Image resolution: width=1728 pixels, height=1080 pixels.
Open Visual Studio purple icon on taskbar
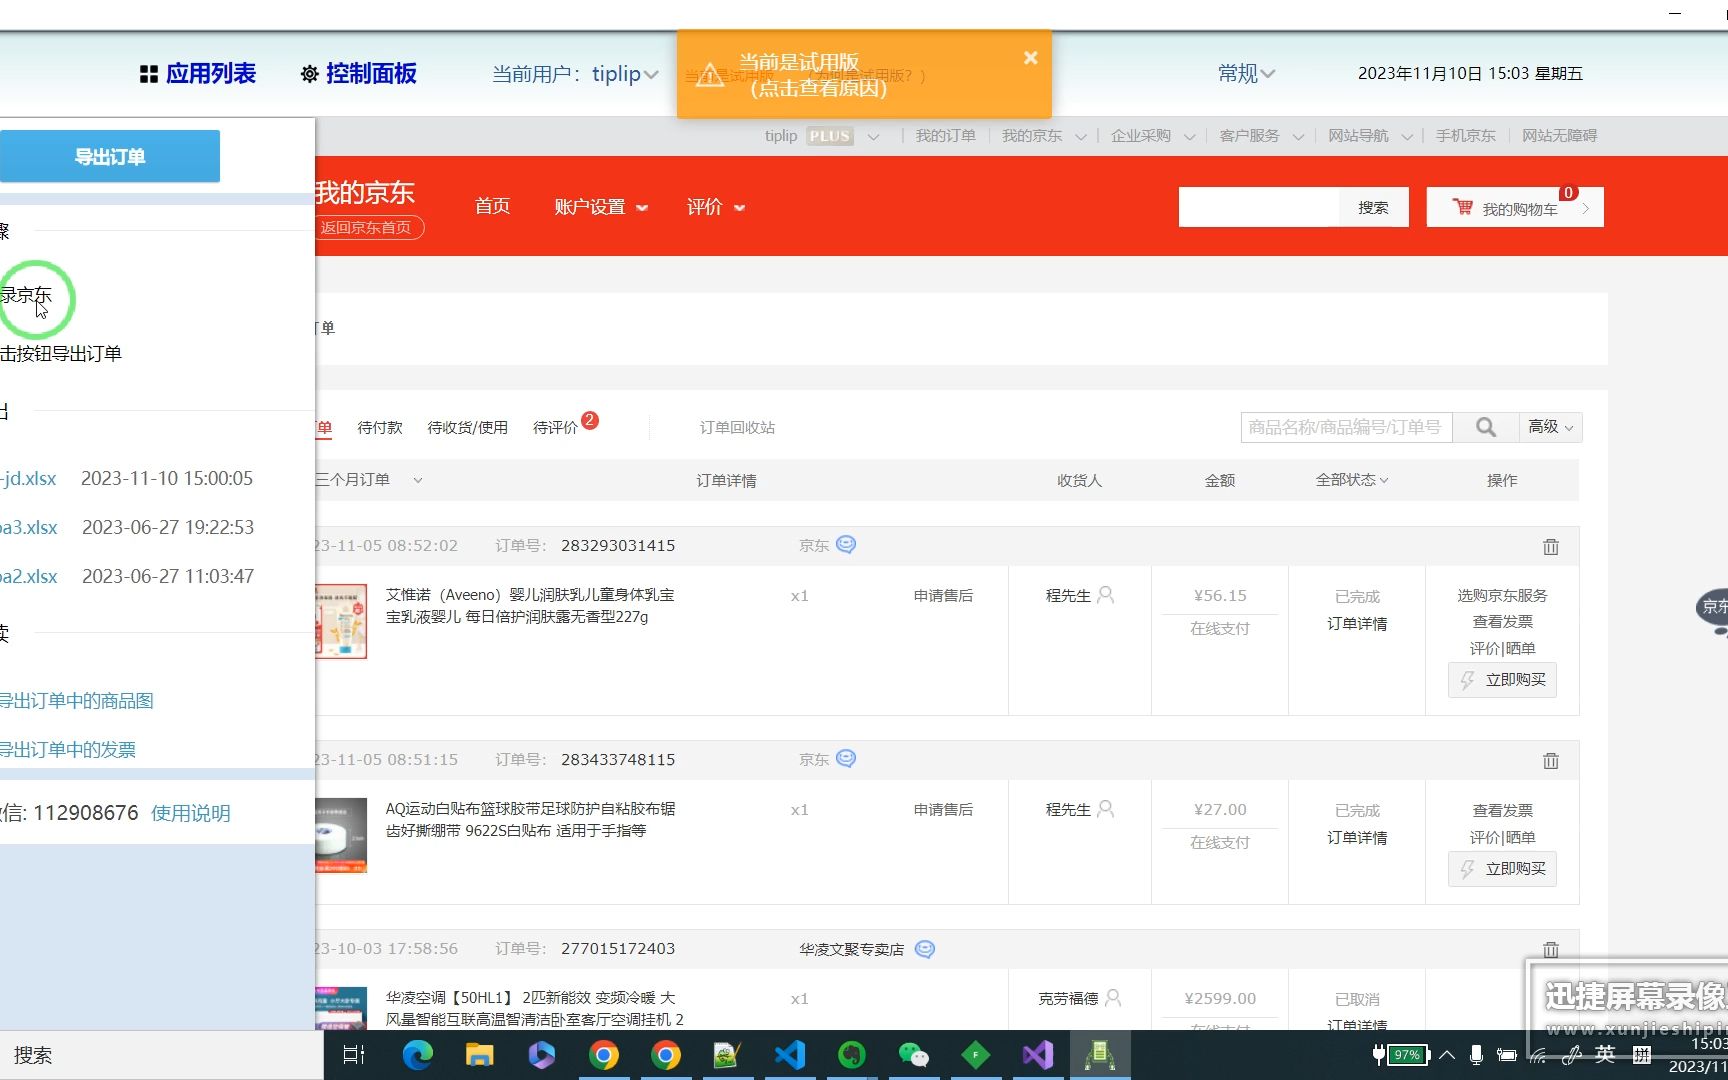point(1037,1055)
